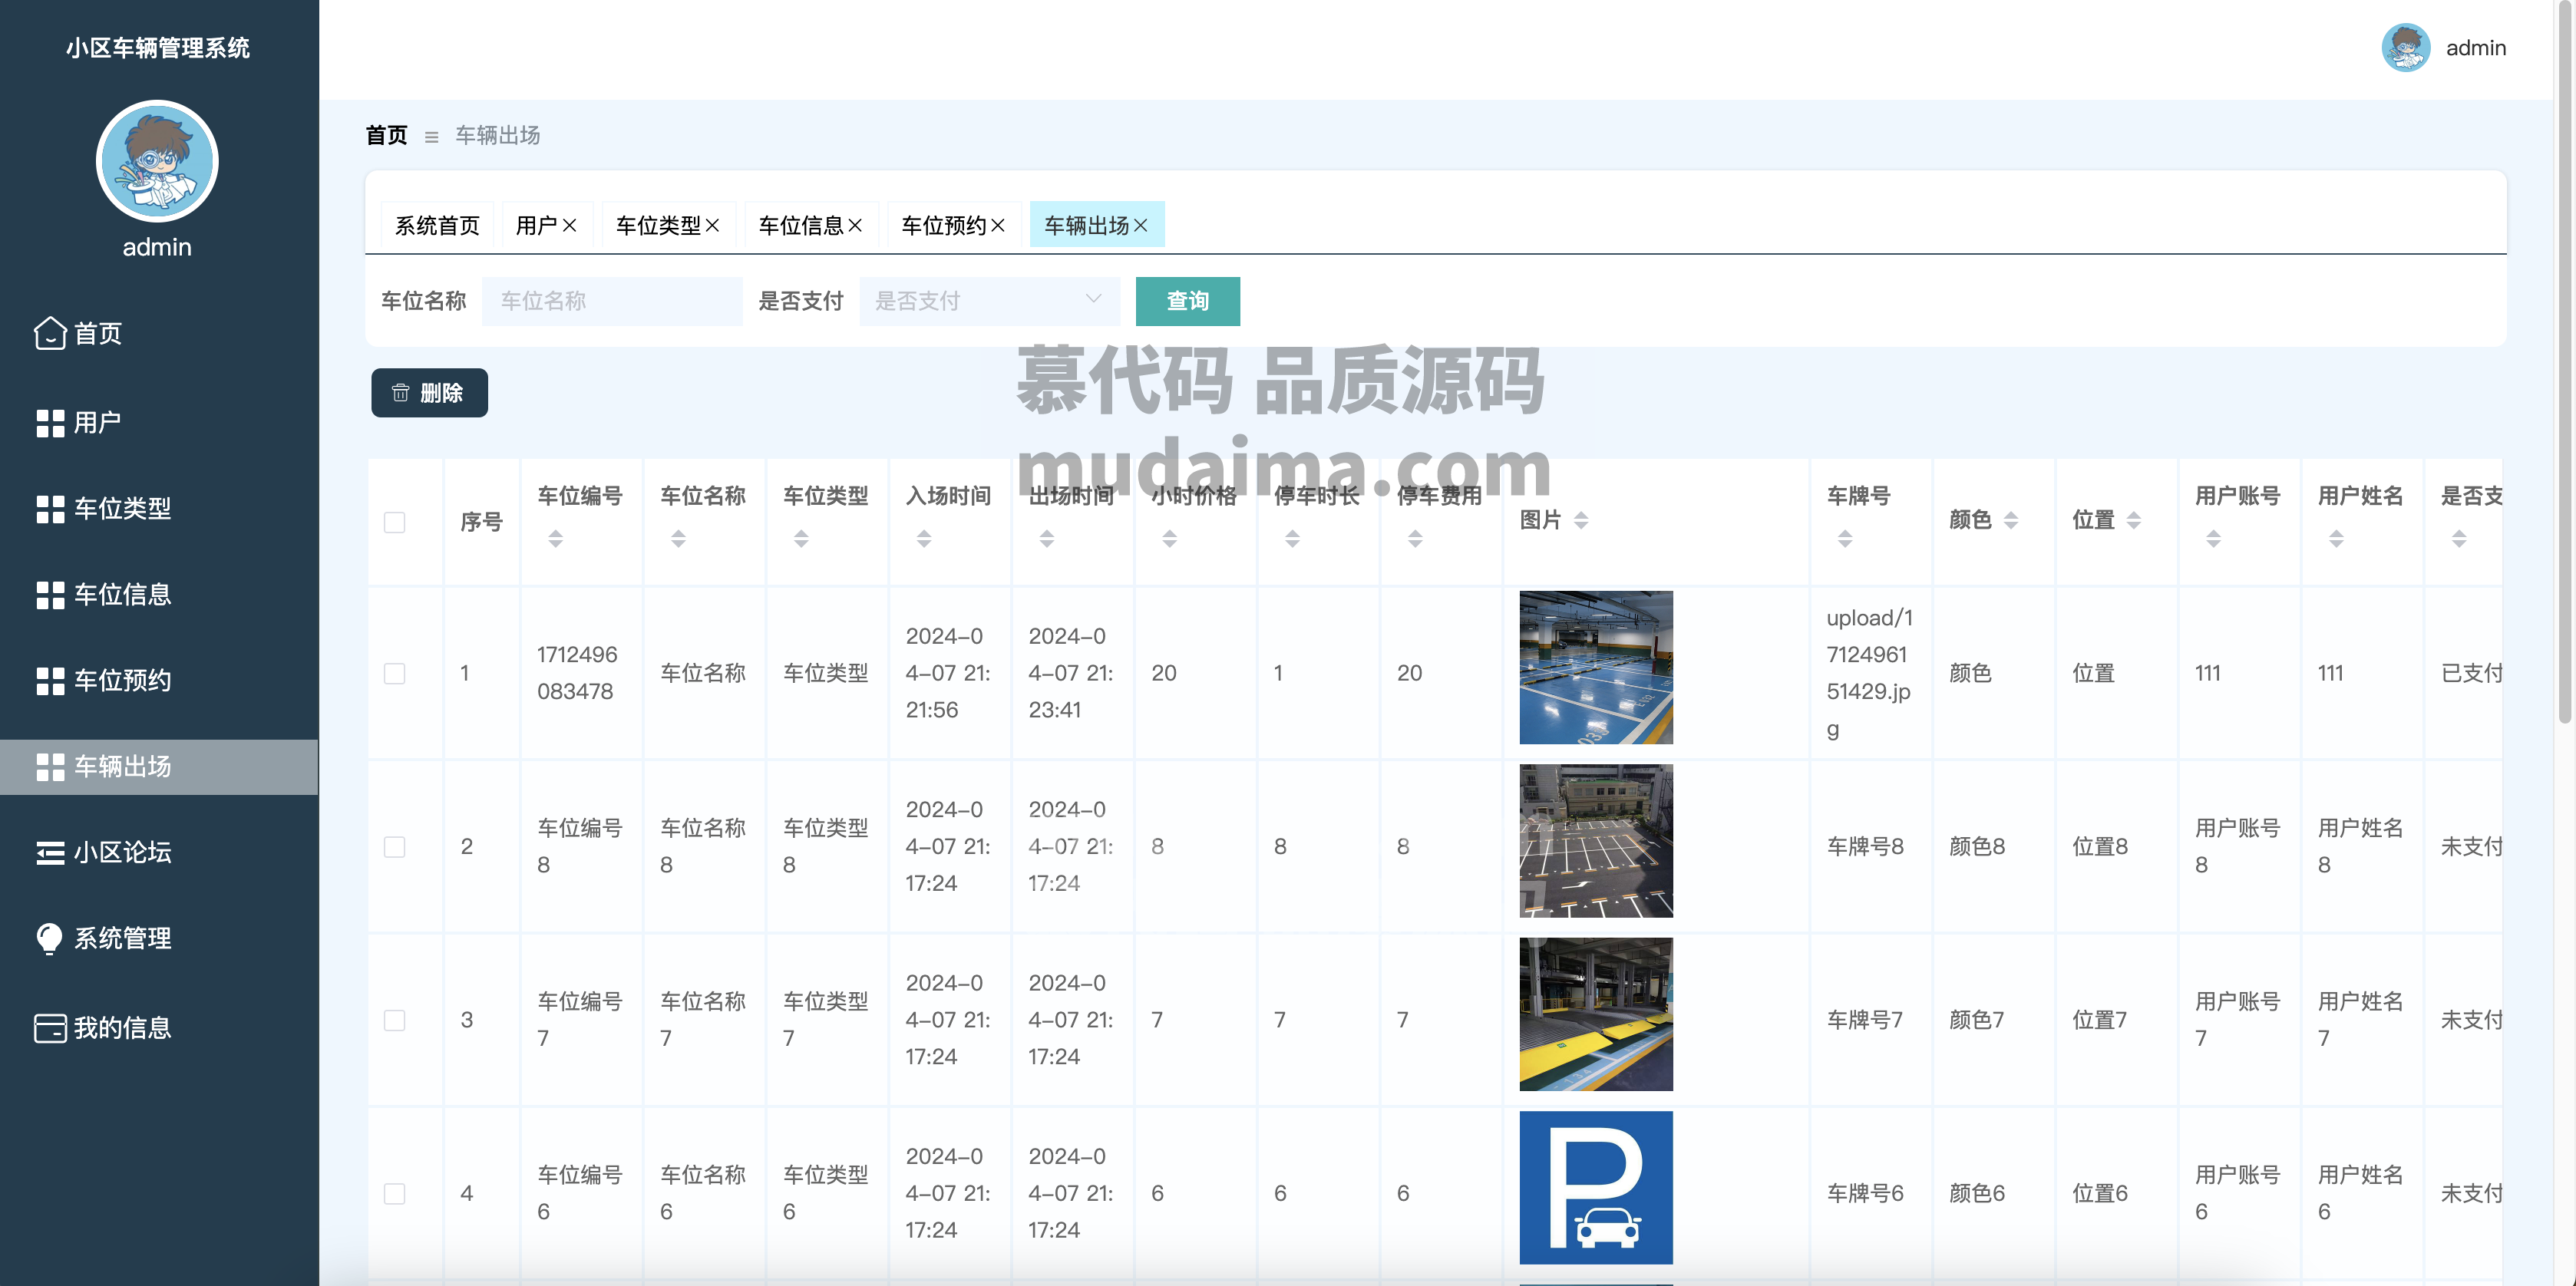Close the 车位类型 tab with its X

712,226
